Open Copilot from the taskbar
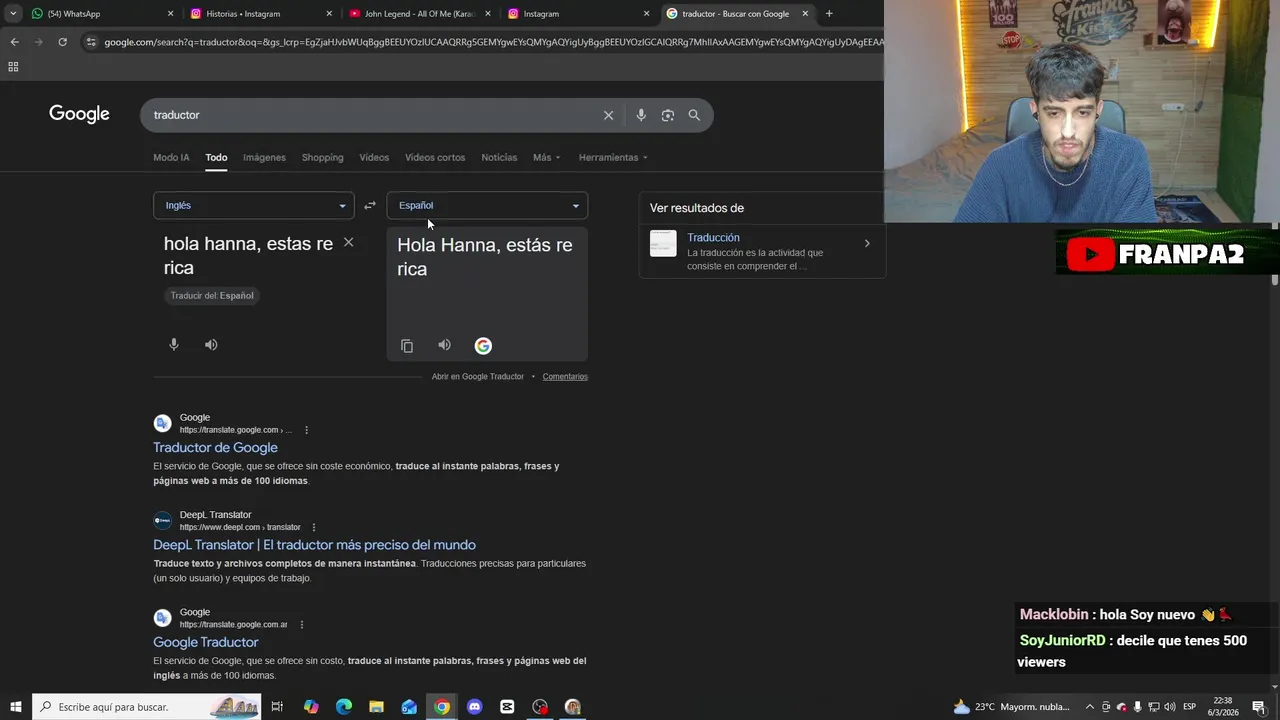This screenshot has height=720, width=1280. (x=311, y=707)
